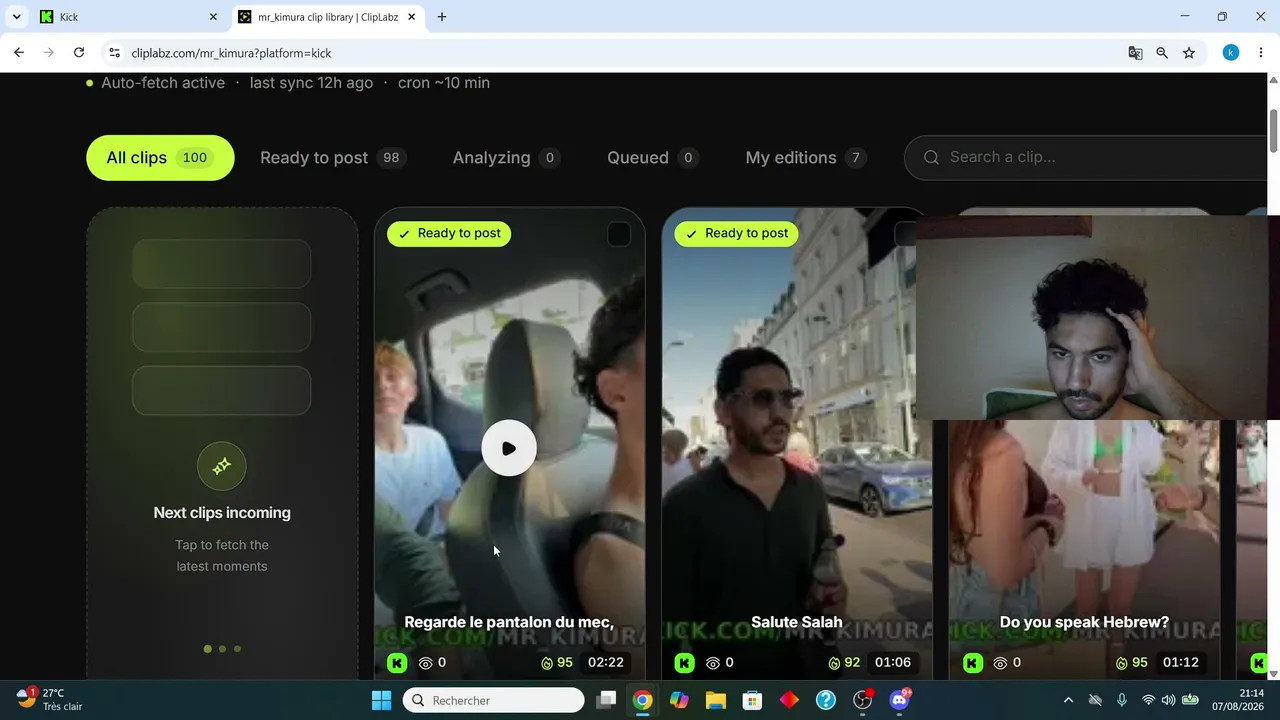Click the address bar URL
Image resolution: width=1280 pixels, height=720 pixels.
pos(231,53)
